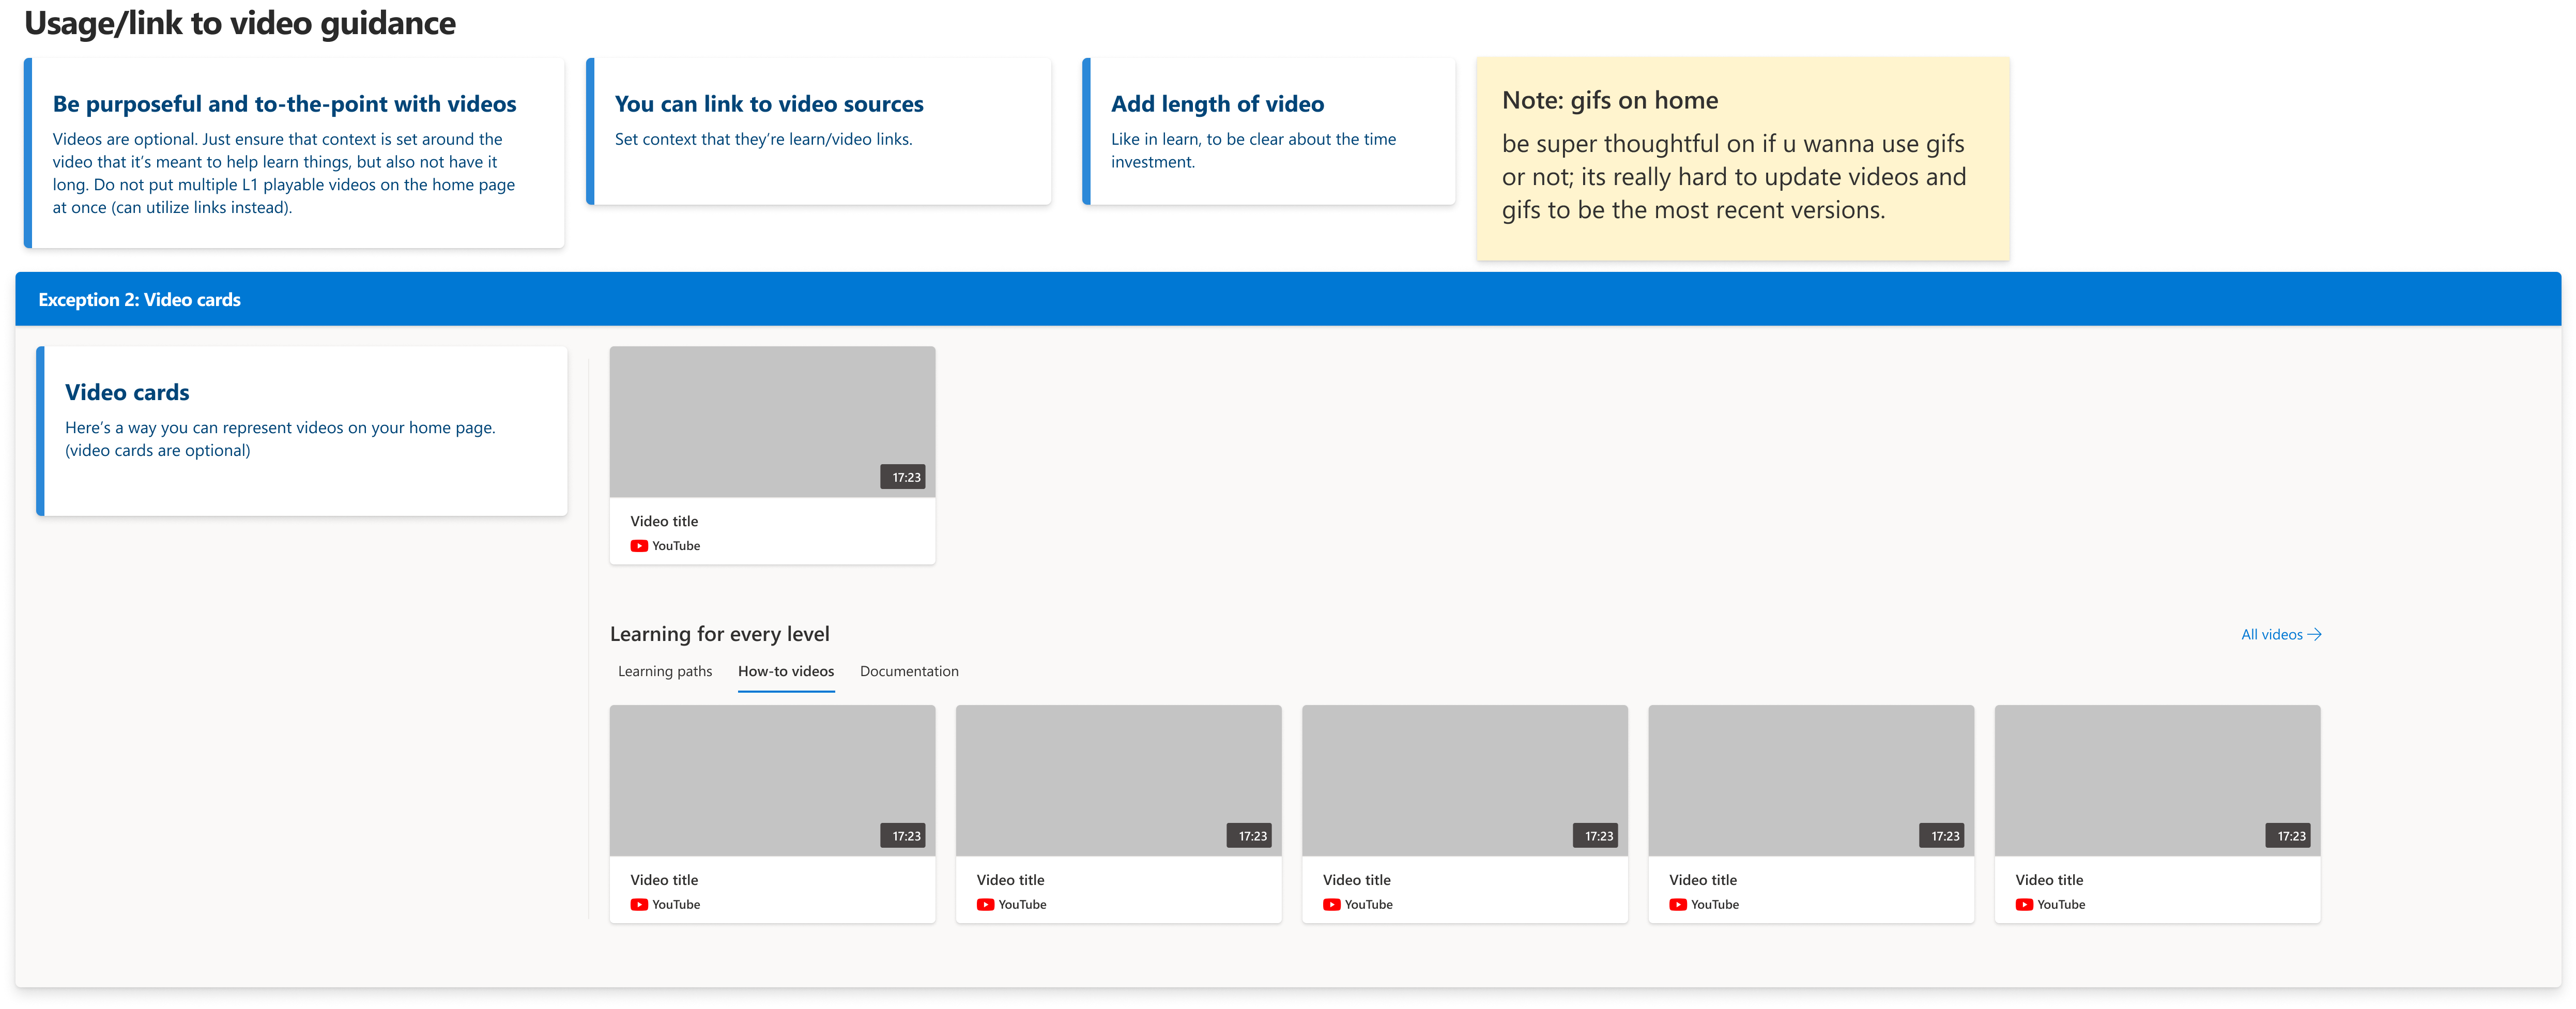Viewport: 2576px width, 1009px height.
Task: Click YouTube icon on third row video card
Action: (x=1331, y=905)
